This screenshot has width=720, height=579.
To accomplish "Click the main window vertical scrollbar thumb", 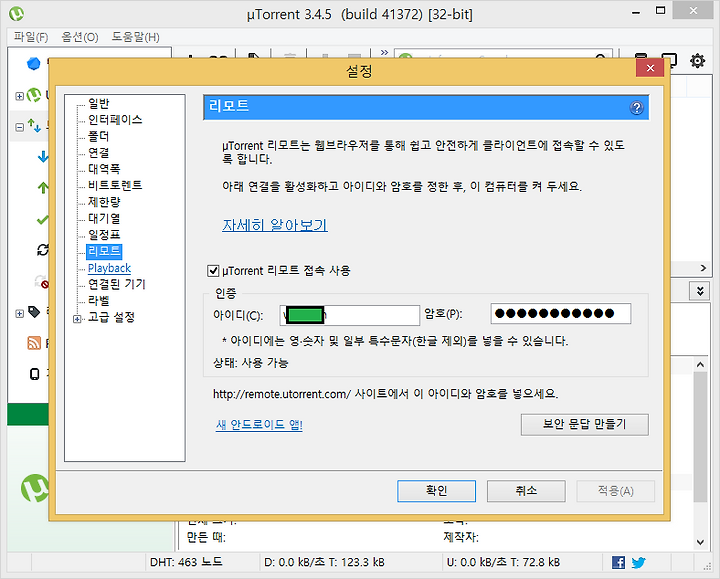I will [700, 436].
